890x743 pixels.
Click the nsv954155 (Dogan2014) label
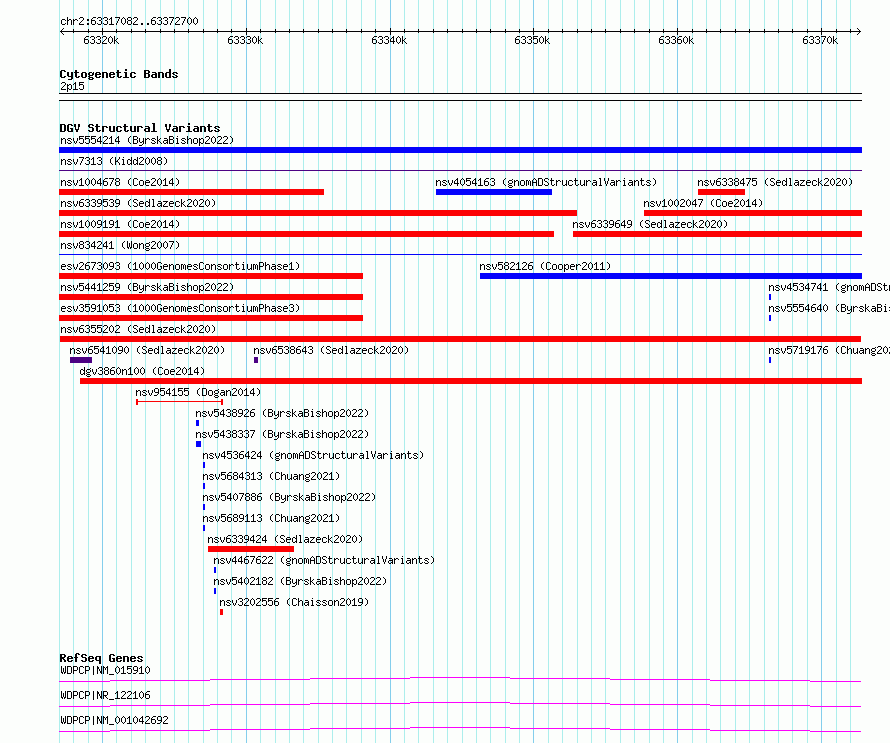pos(198,392)
